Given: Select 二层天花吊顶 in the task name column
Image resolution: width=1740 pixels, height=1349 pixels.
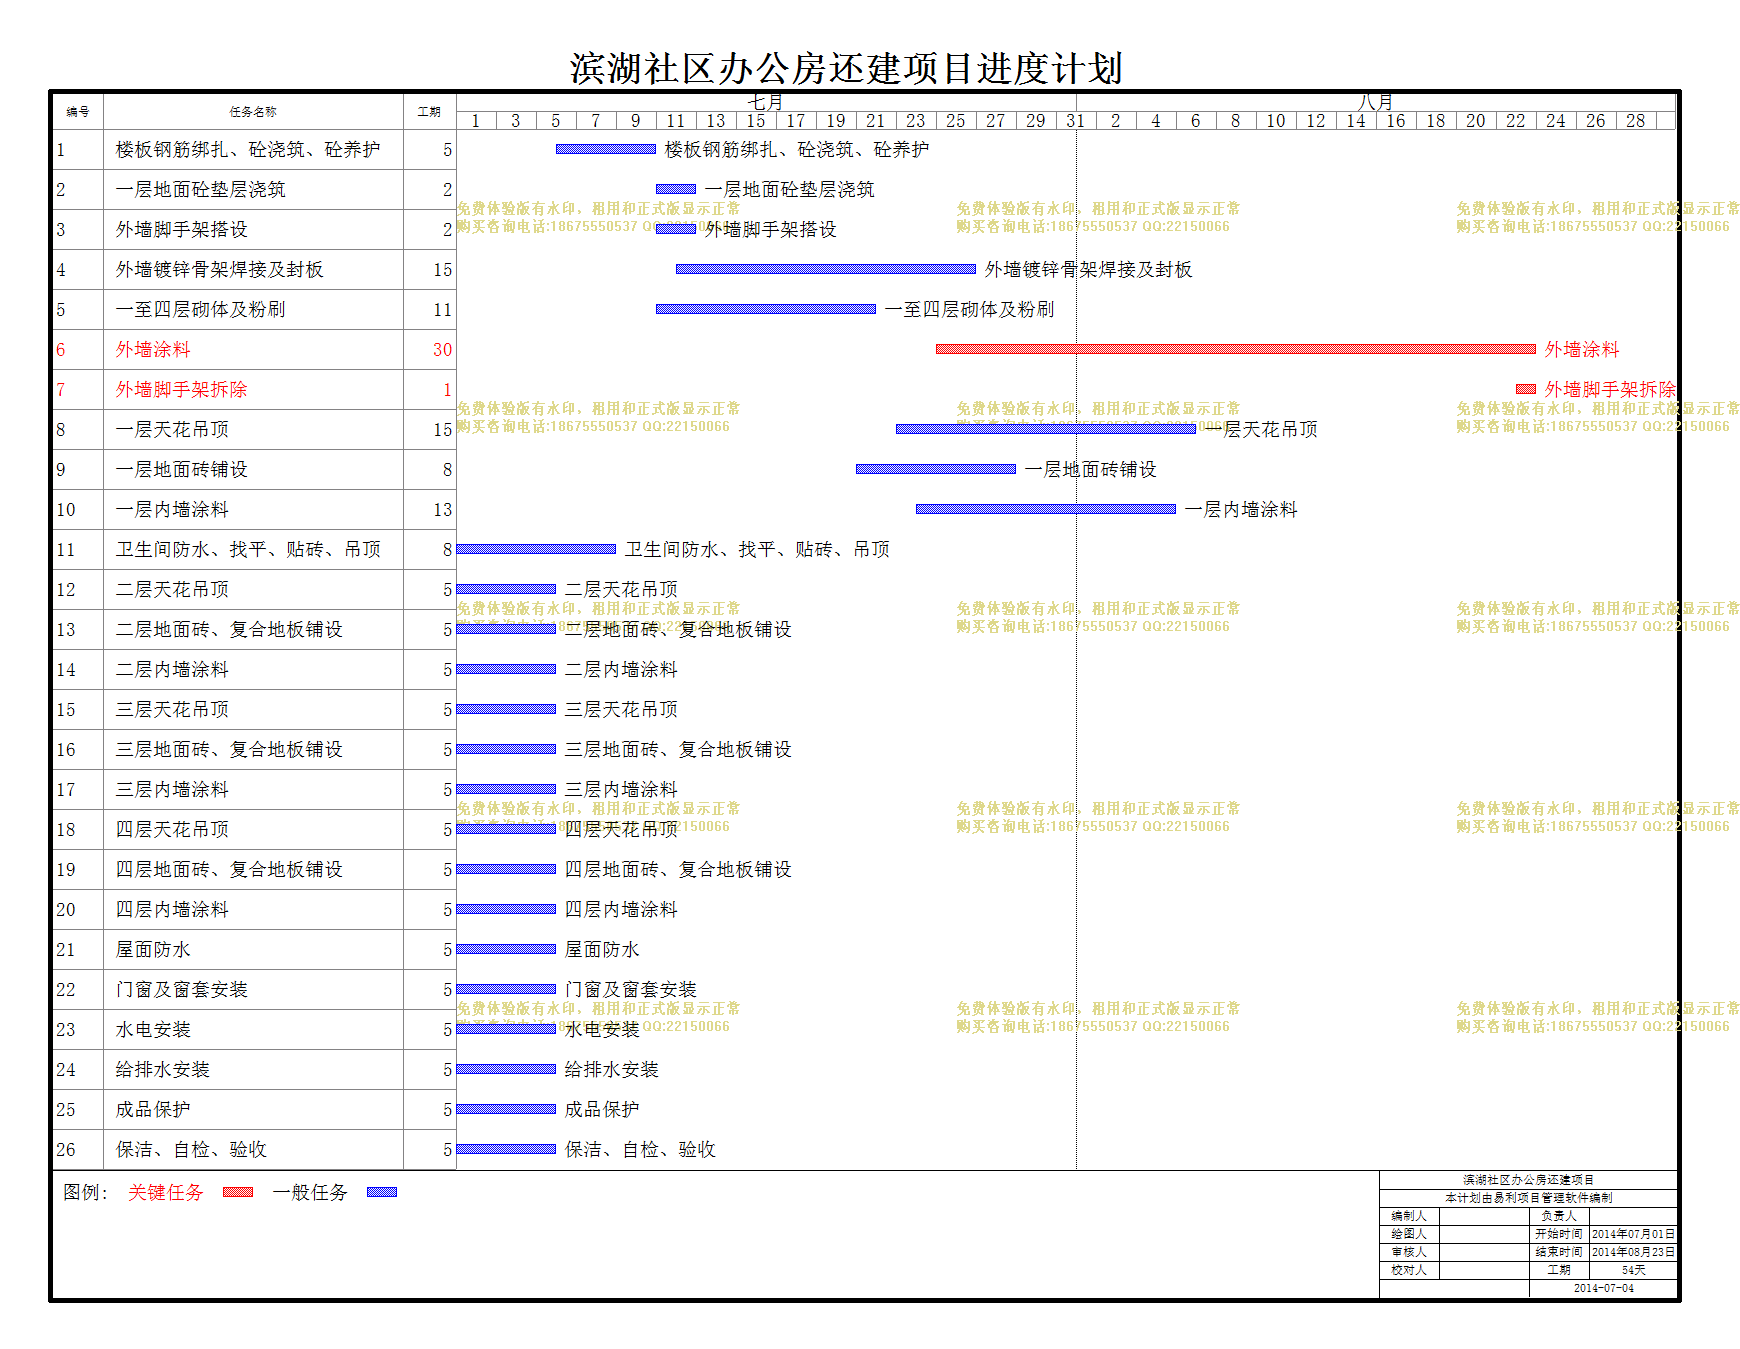Looking at the screenshot, I should pos(172,589).
